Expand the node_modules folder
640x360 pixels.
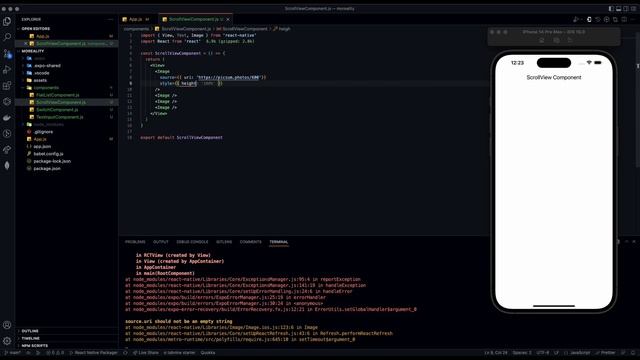point(67,124)
